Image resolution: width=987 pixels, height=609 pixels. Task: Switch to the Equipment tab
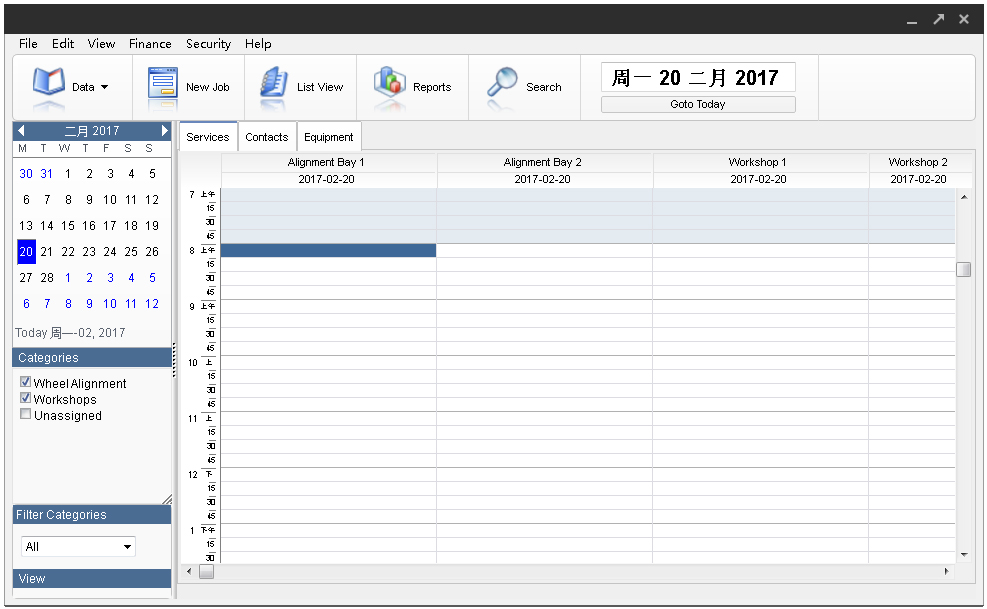[x=329, y=137]
